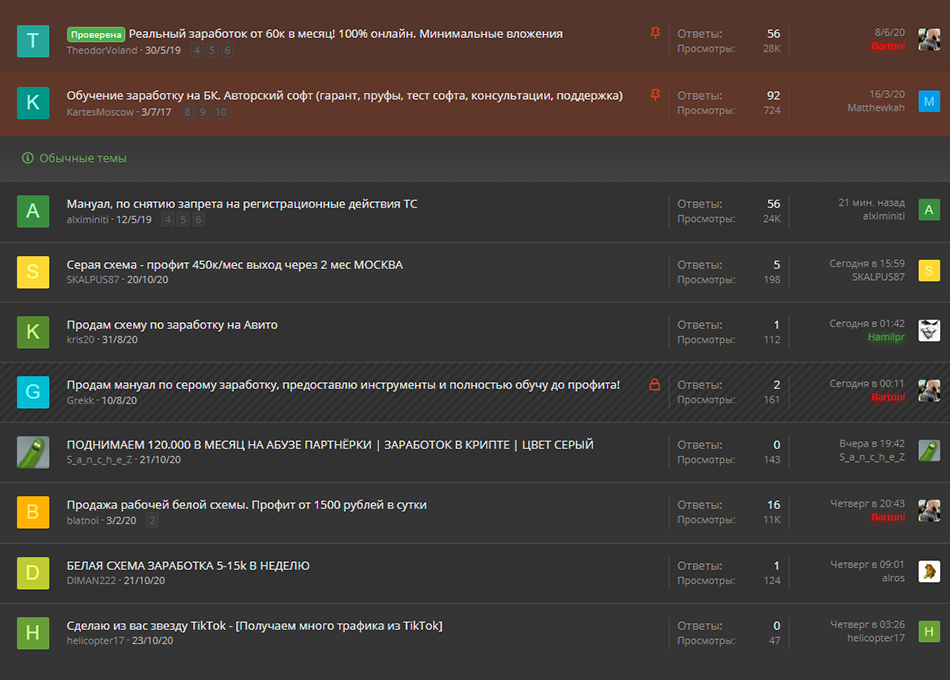Viewport: 950px width, 680px height.
Task: Jump to page 2 of blatnoi's thread
Action: pyautogui.click(x=152, y=520)
